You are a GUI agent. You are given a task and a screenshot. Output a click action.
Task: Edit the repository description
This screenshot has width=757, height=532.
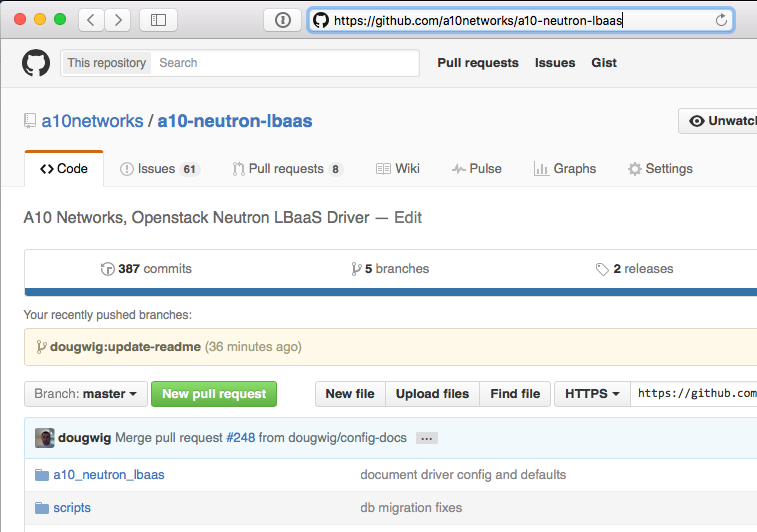[x=408, y=218]
